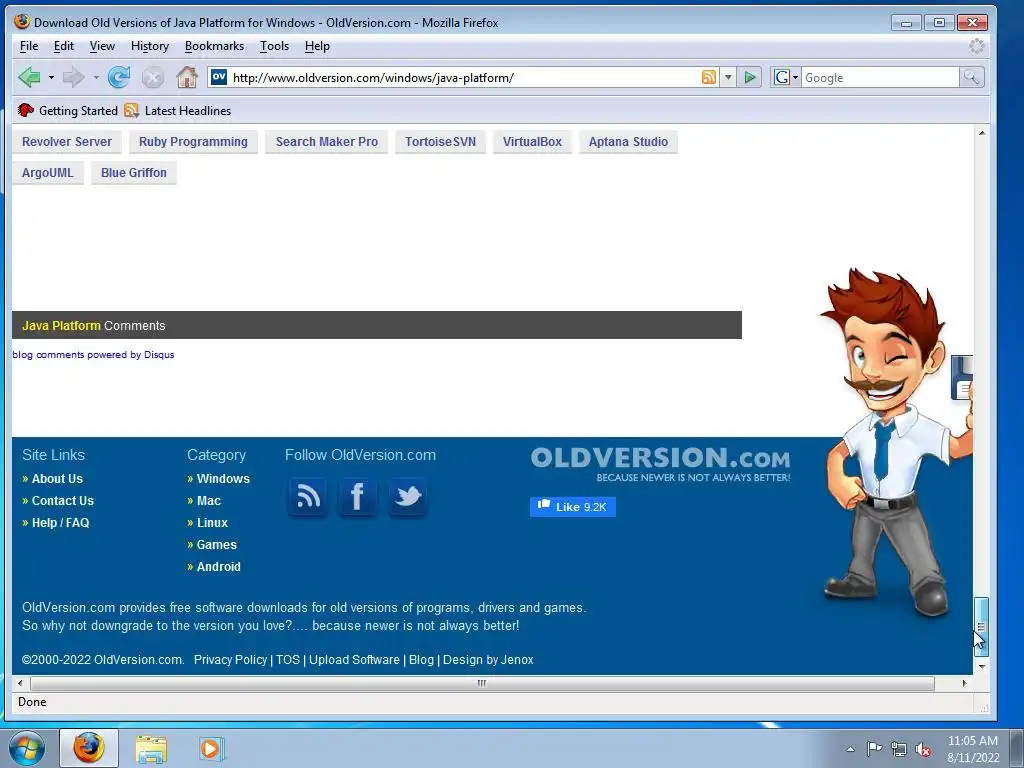Expand the address bar URL dropdown
The height and width of the screenshot is (768, 1024).
728,77
